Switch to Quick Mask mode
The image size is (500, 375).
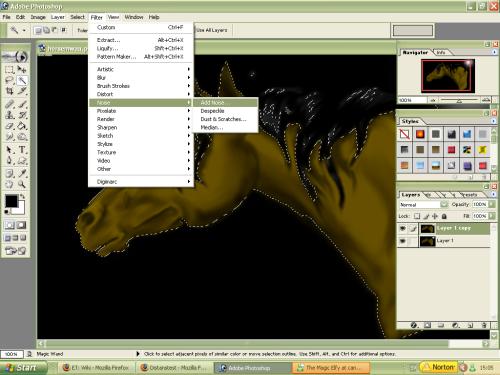22,225
